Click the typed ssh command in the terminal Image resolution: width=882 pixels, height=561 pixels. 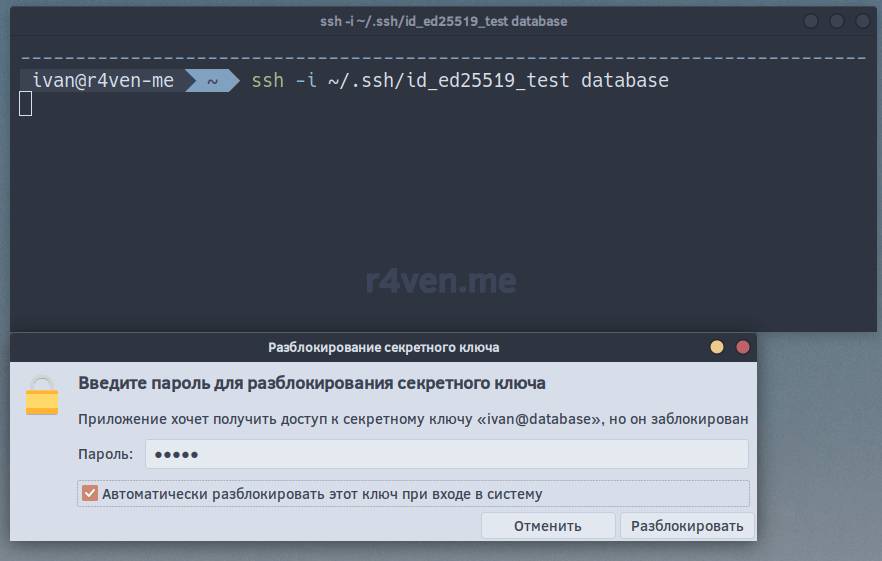460,81
